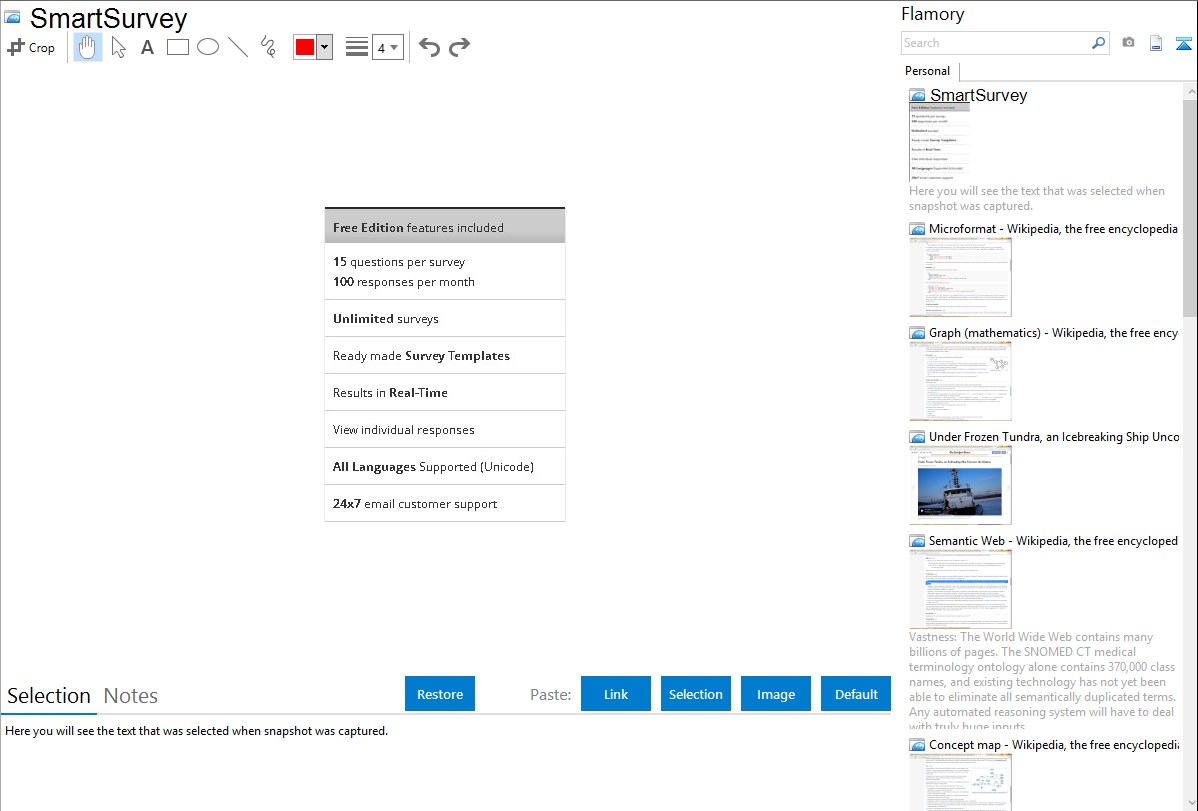The width and height of the screenshot is (1198, 811).
Task: Undo the last edit
Action: pyautogui.click(x=429, y=47)
